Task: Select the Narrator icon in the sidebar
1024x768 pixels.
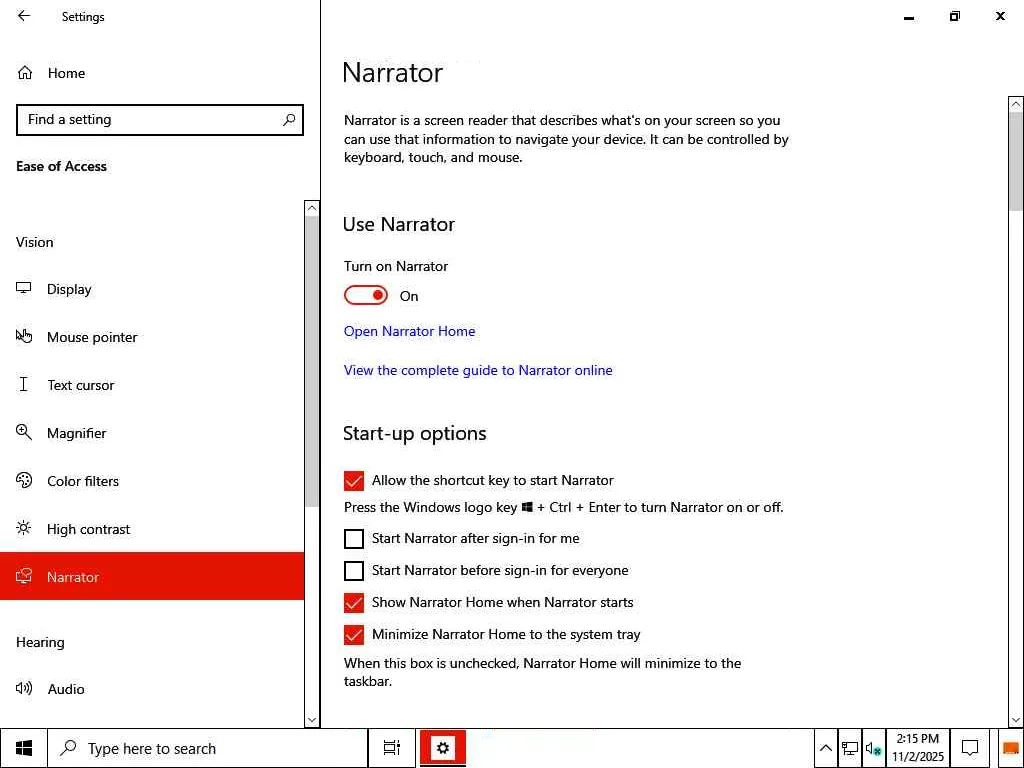Action: (24, 576)
